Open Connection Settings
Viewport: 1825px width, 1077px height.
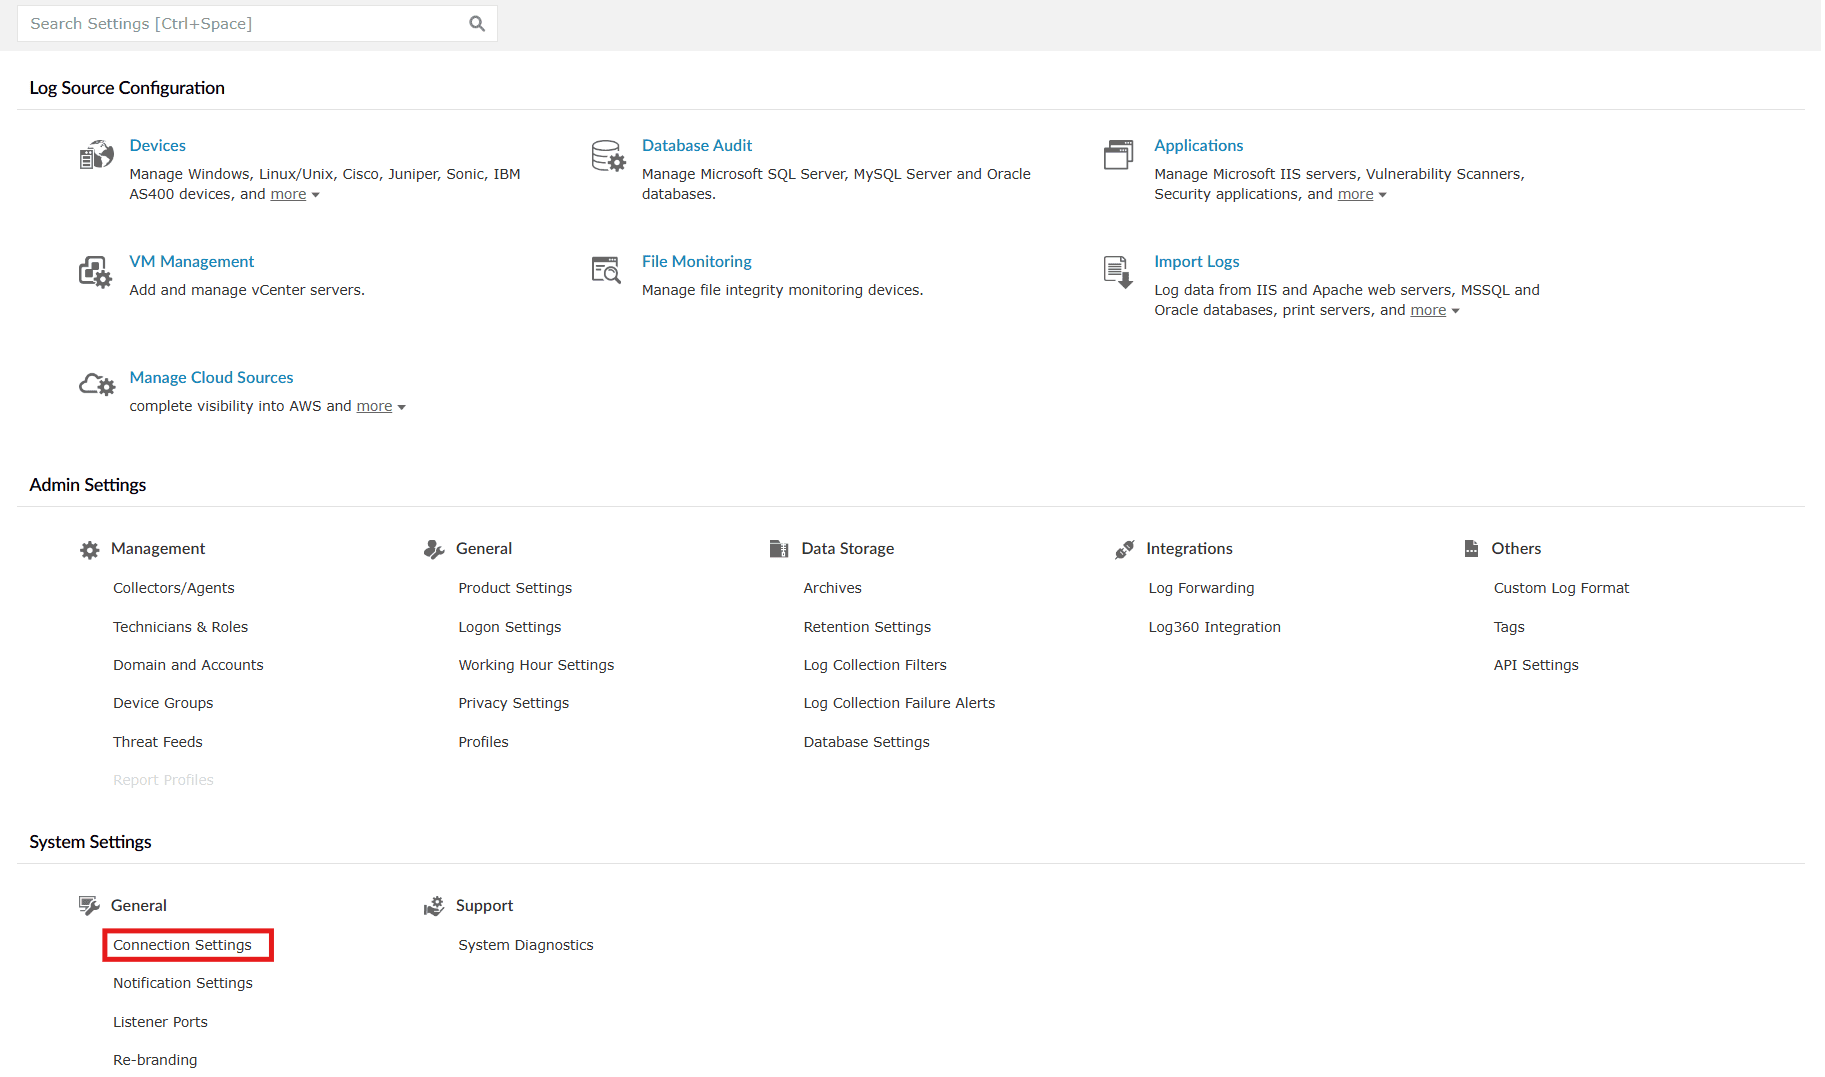point(182,945)
